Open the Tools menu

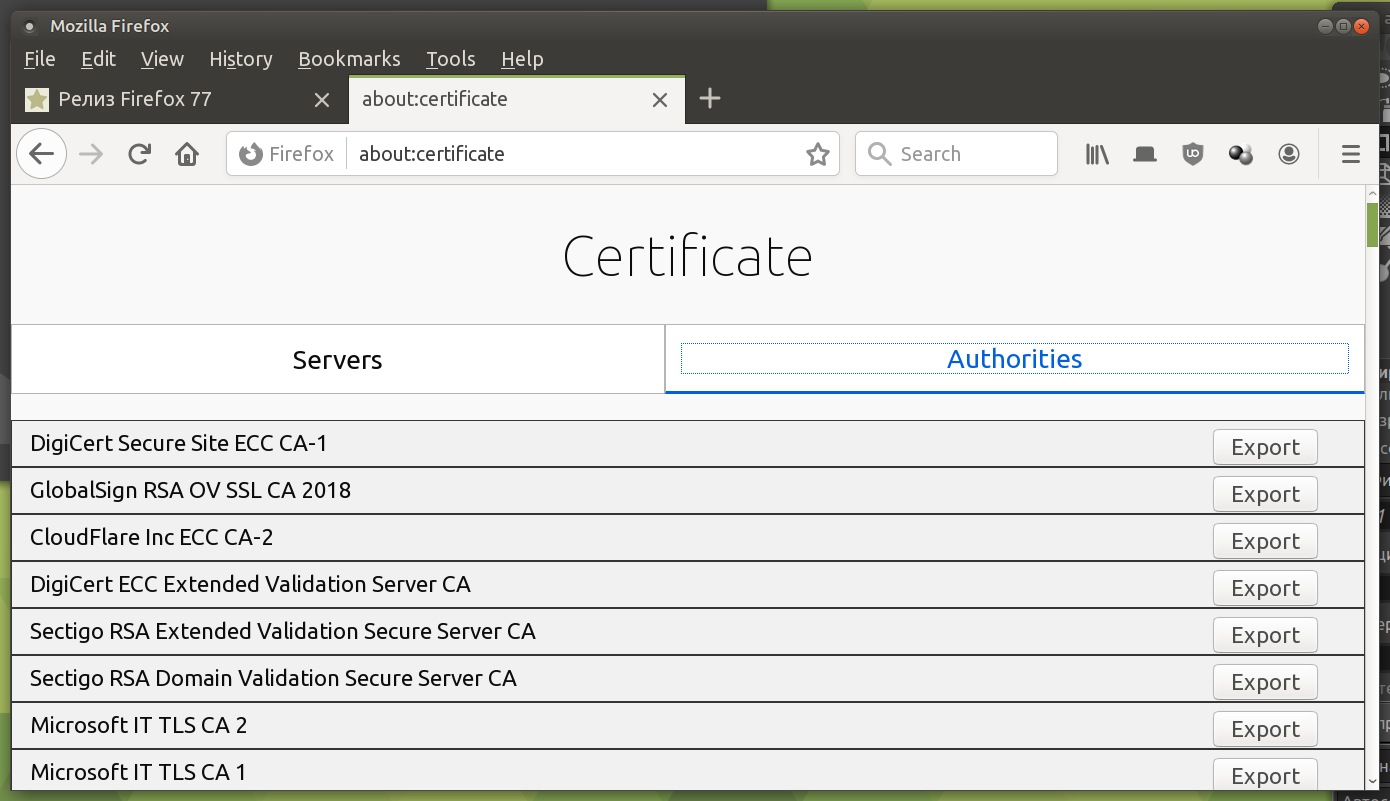(x=450, y=59)
